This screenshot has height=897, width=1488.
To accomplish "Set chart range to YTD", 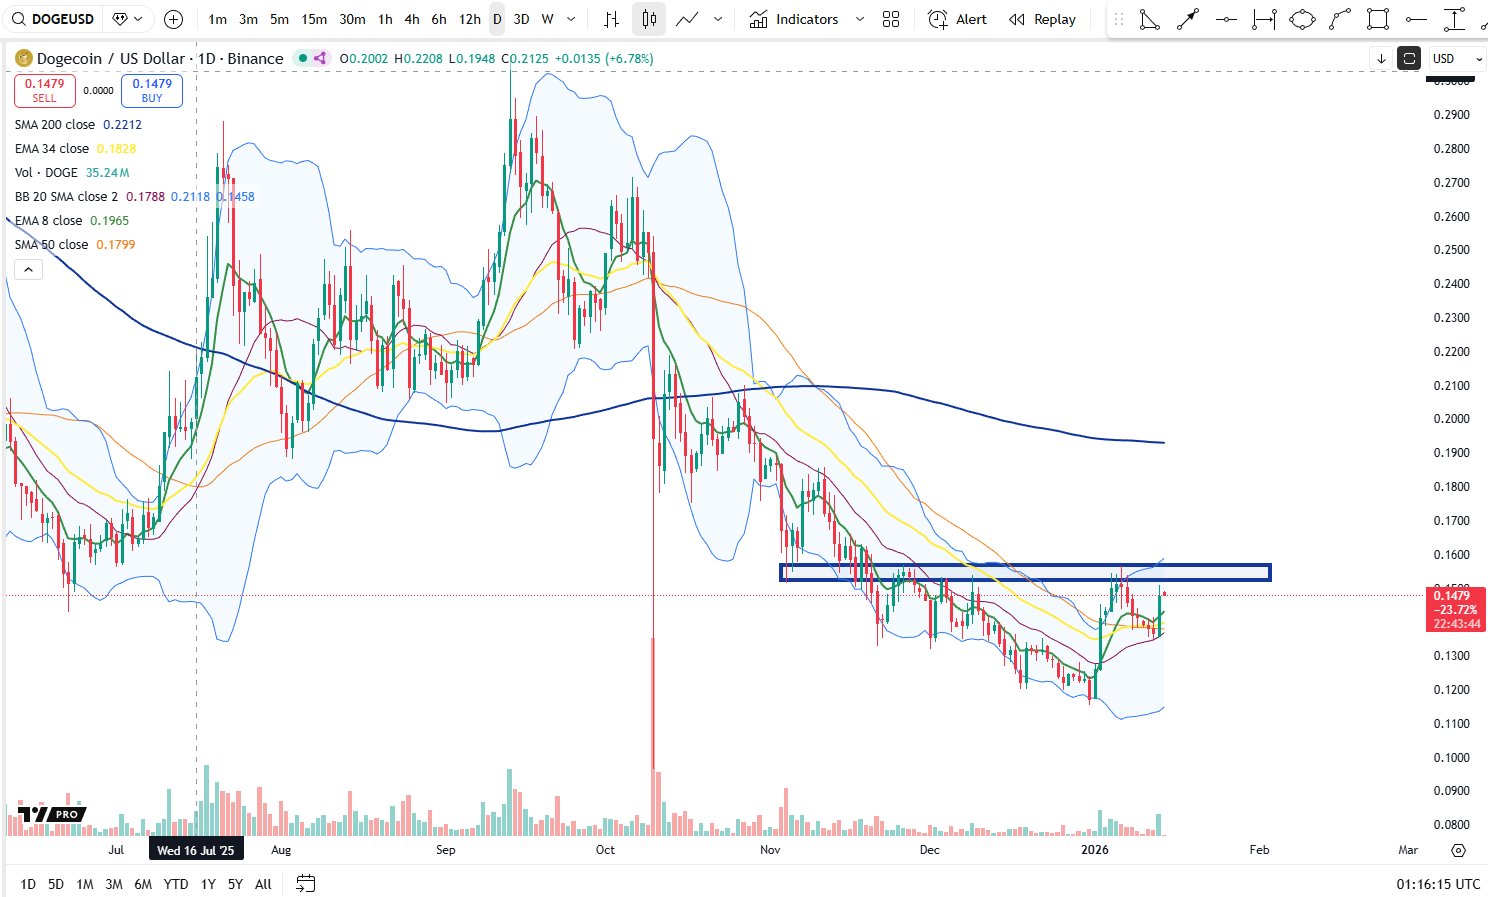I will coord(176,884).
